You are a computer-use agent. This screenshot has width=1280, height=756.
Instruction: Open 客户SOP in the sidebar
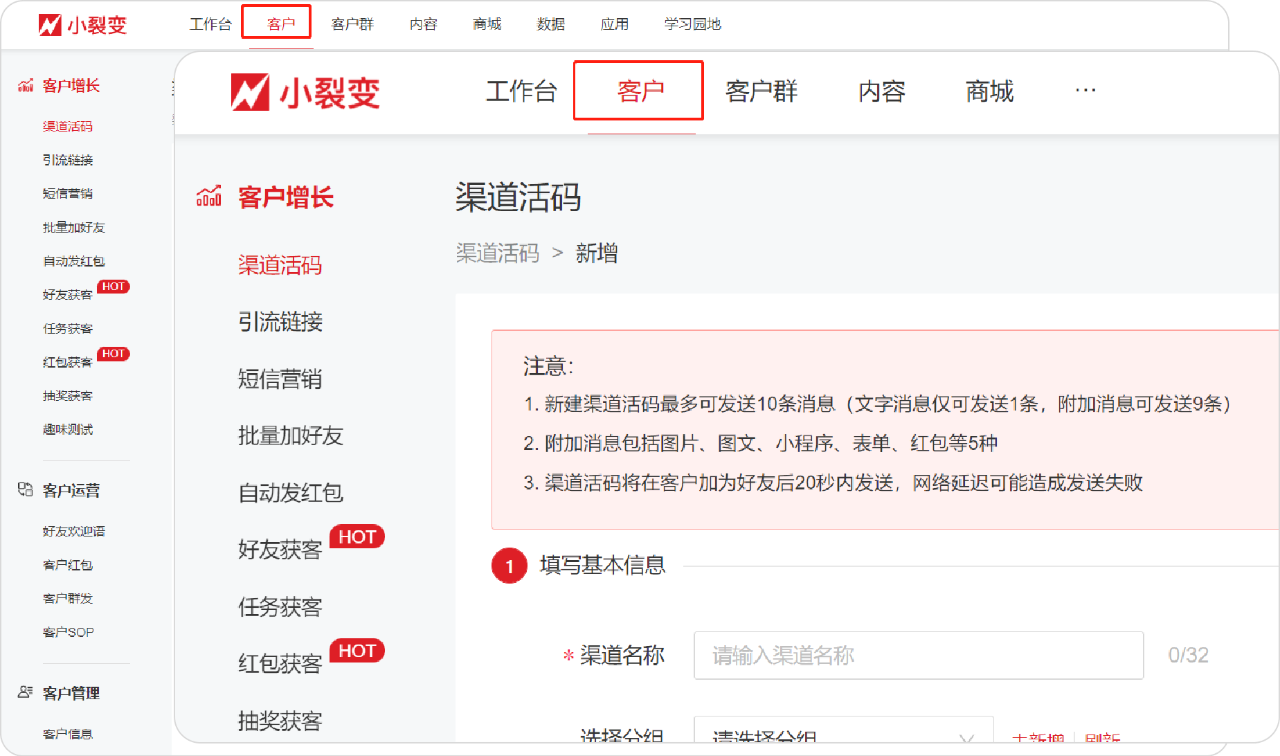(x=68, y=632)
